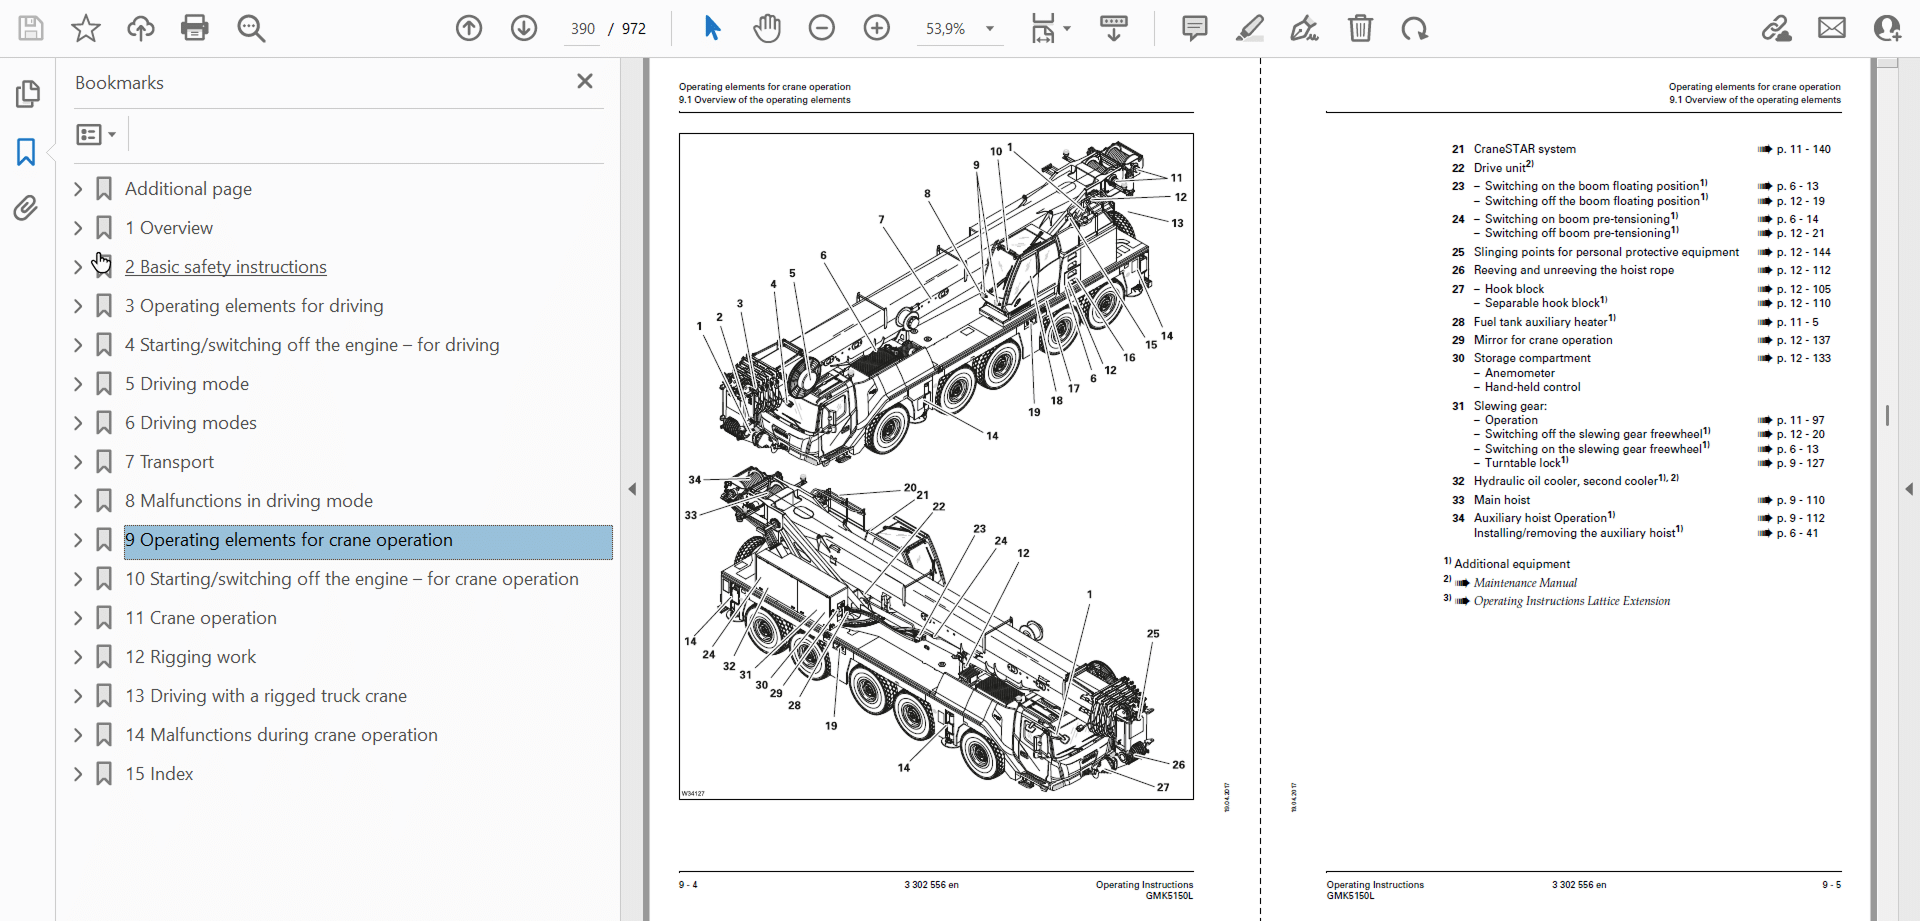This screenshot has width=1920, height=921.
Task: Select the Hand pan tool
Action: [767, 28]
